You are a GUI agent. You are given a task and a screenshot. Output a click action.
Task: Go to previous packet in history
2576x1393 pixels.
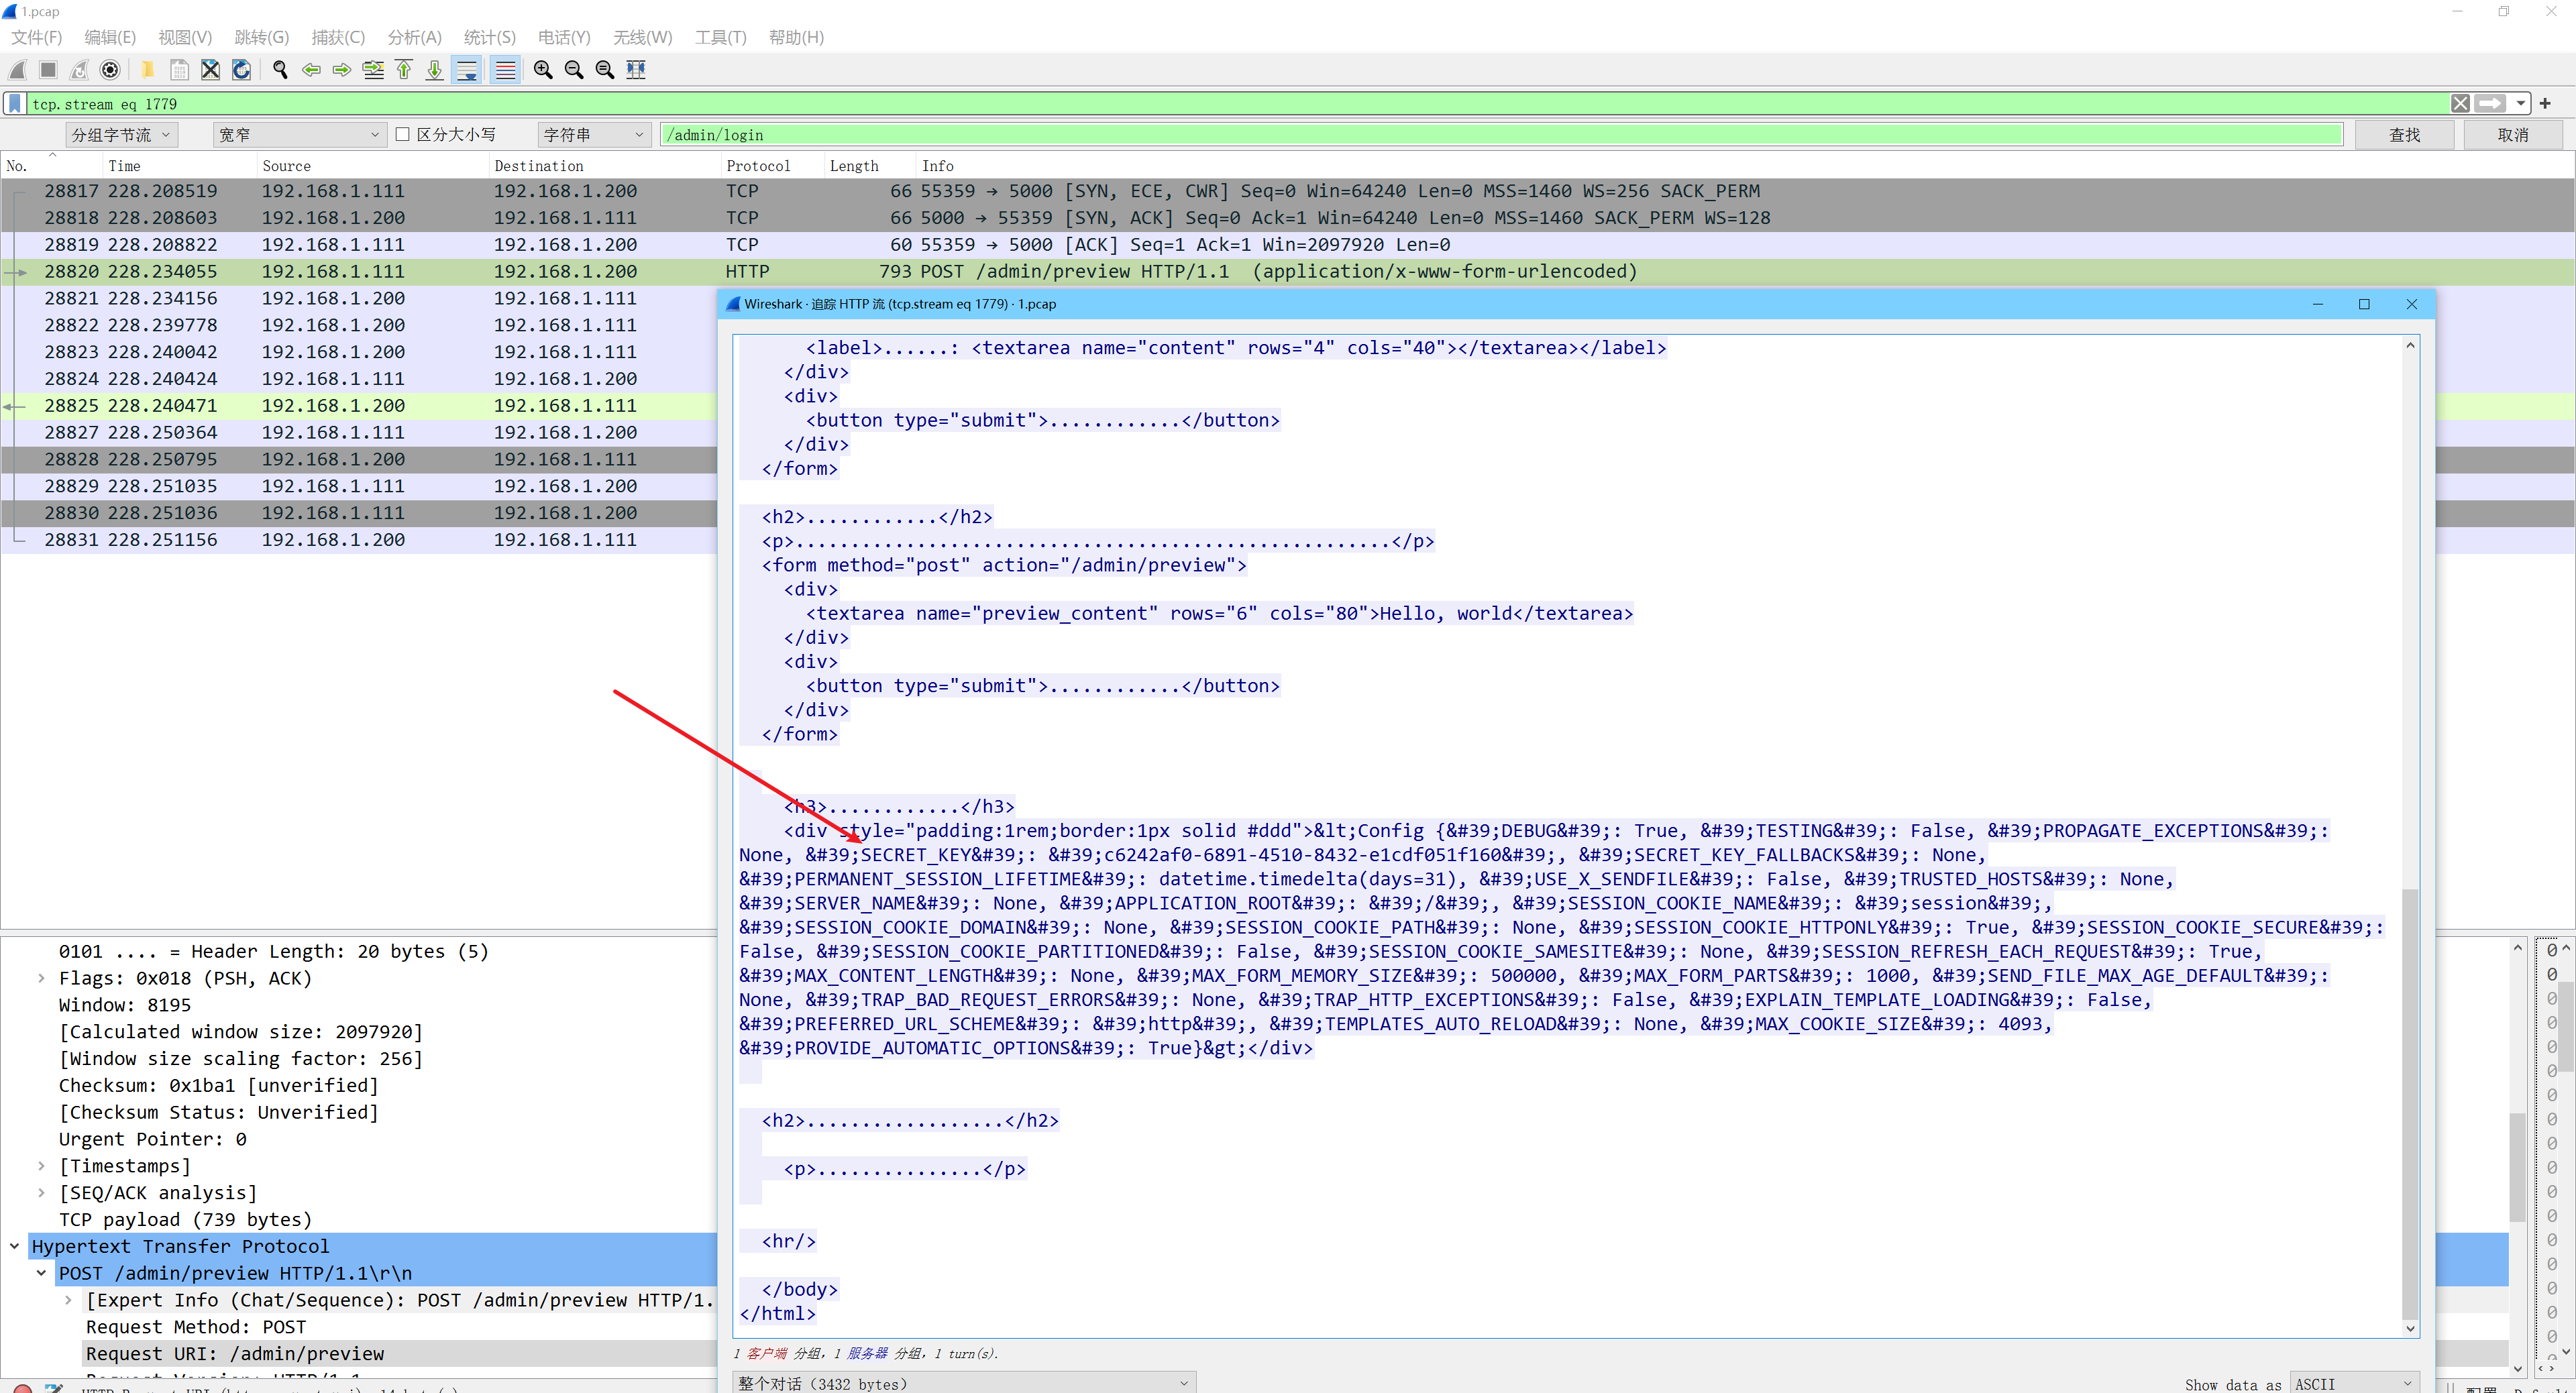tap(311, 69)
